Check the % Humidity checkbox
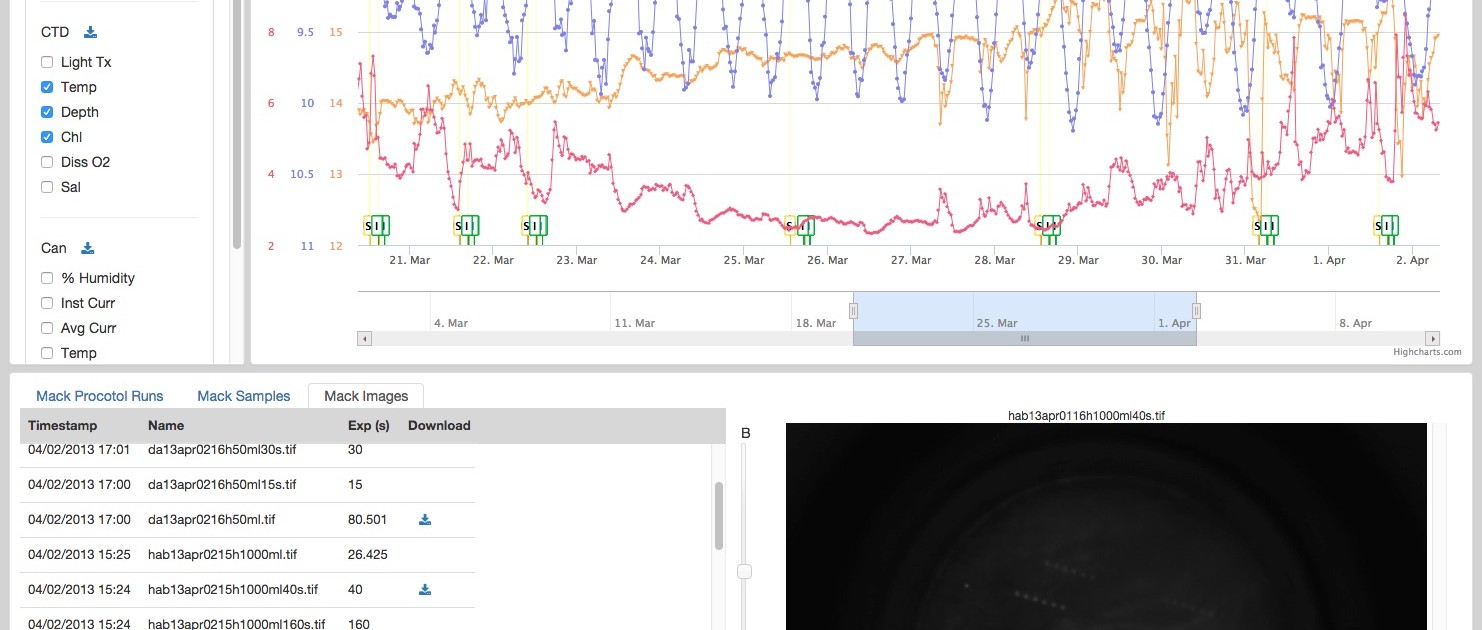Image resolution: width=1482 pixels, height=630 pixels. 47,278
